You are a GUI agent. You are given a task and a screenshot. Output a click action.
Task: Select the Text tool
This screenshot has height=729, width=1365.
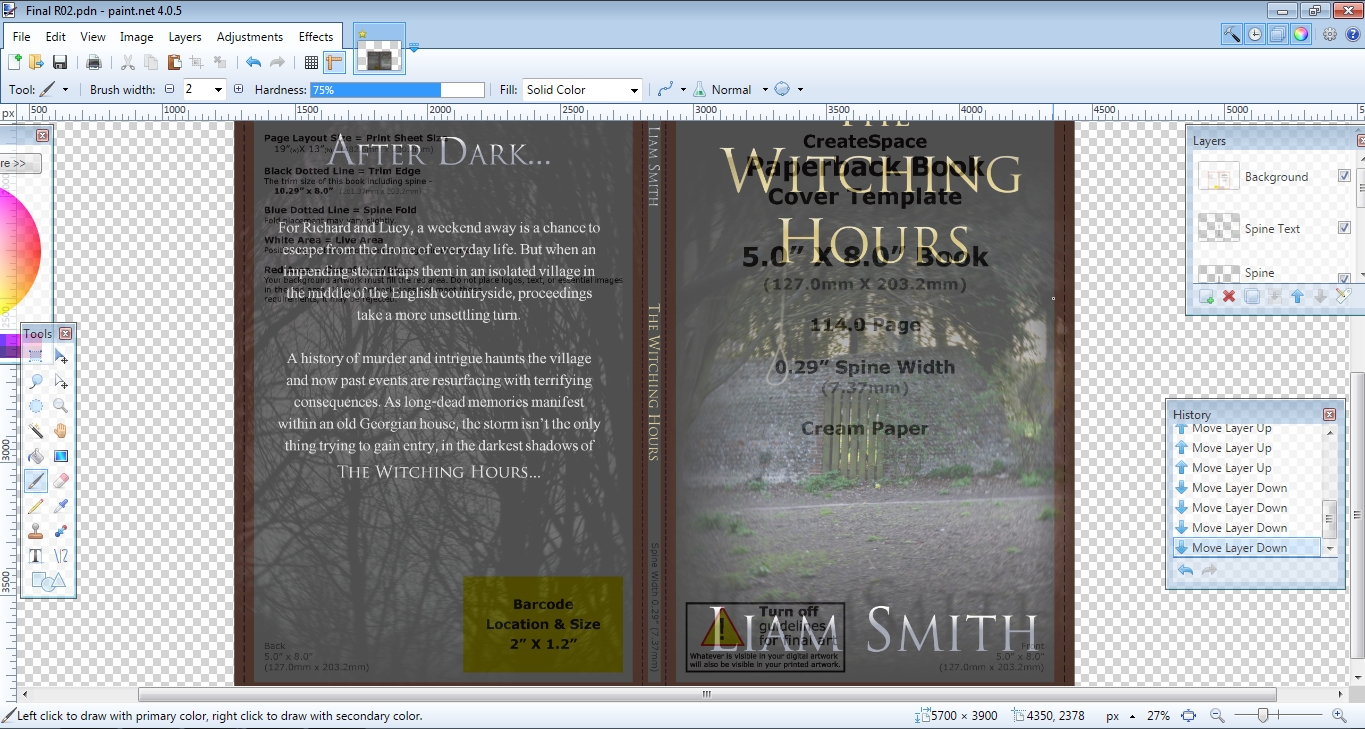coord(36,556)
